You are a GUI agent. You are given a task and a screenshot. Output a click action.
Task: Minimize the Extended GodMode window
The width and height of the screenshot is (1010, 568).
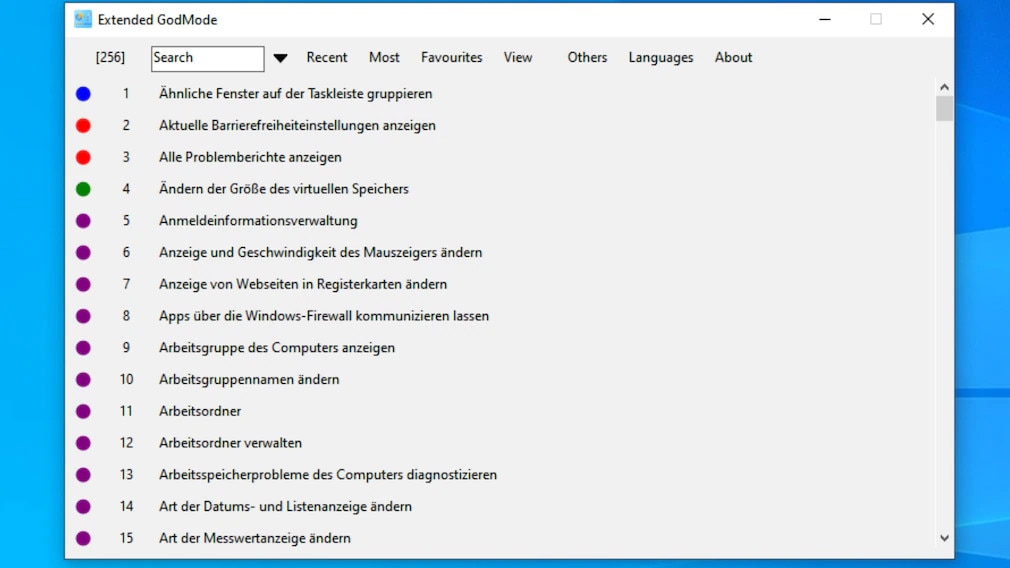[824, 19]
